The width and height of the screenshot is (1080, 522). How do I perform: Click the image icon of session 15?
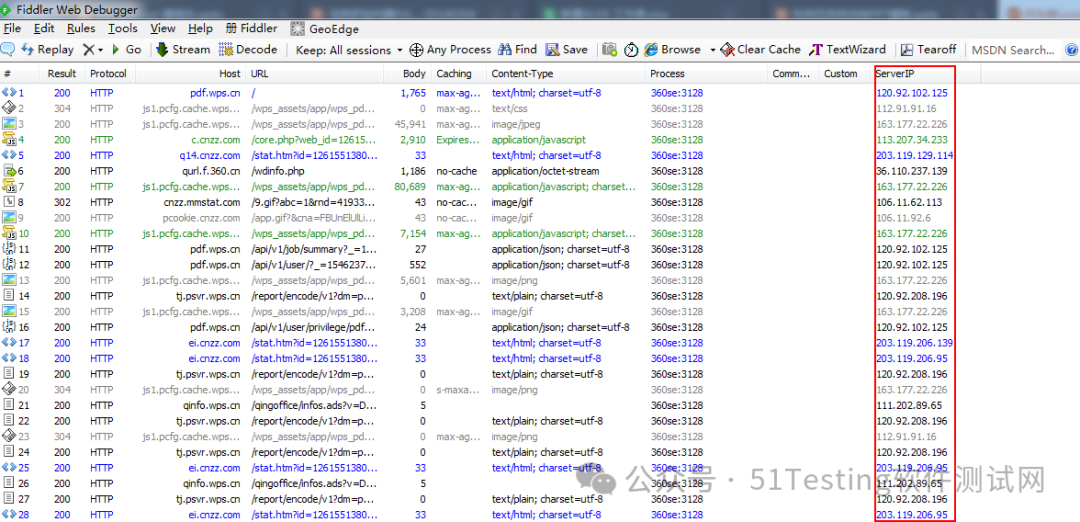point(8,311)
